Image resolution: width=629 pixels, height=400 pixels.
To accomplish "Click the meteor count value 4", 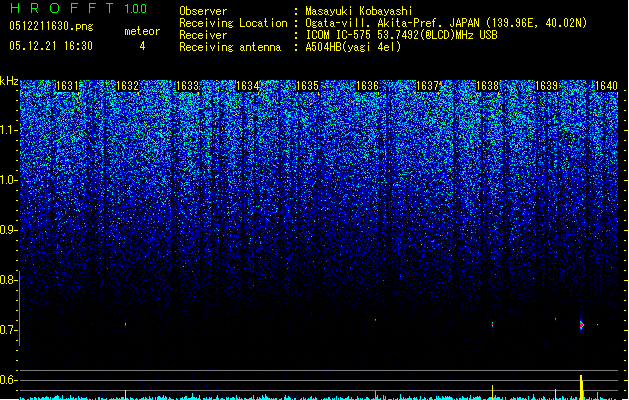I will [142, 46].
